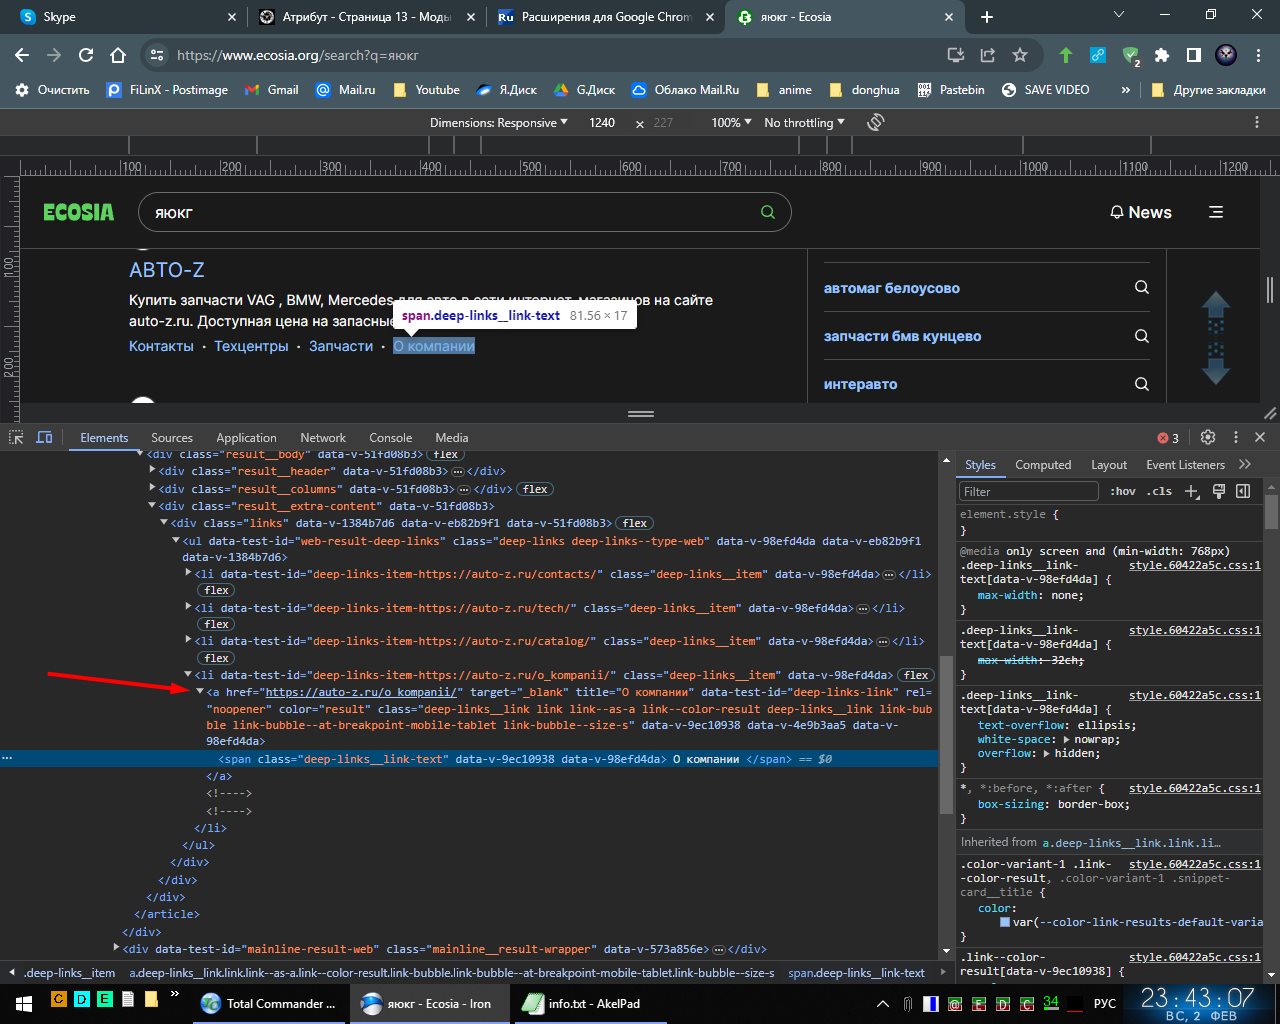Open device toolbar more options menu
This screenshot has width=1280, height=1024.
[x=1257, y=122]
